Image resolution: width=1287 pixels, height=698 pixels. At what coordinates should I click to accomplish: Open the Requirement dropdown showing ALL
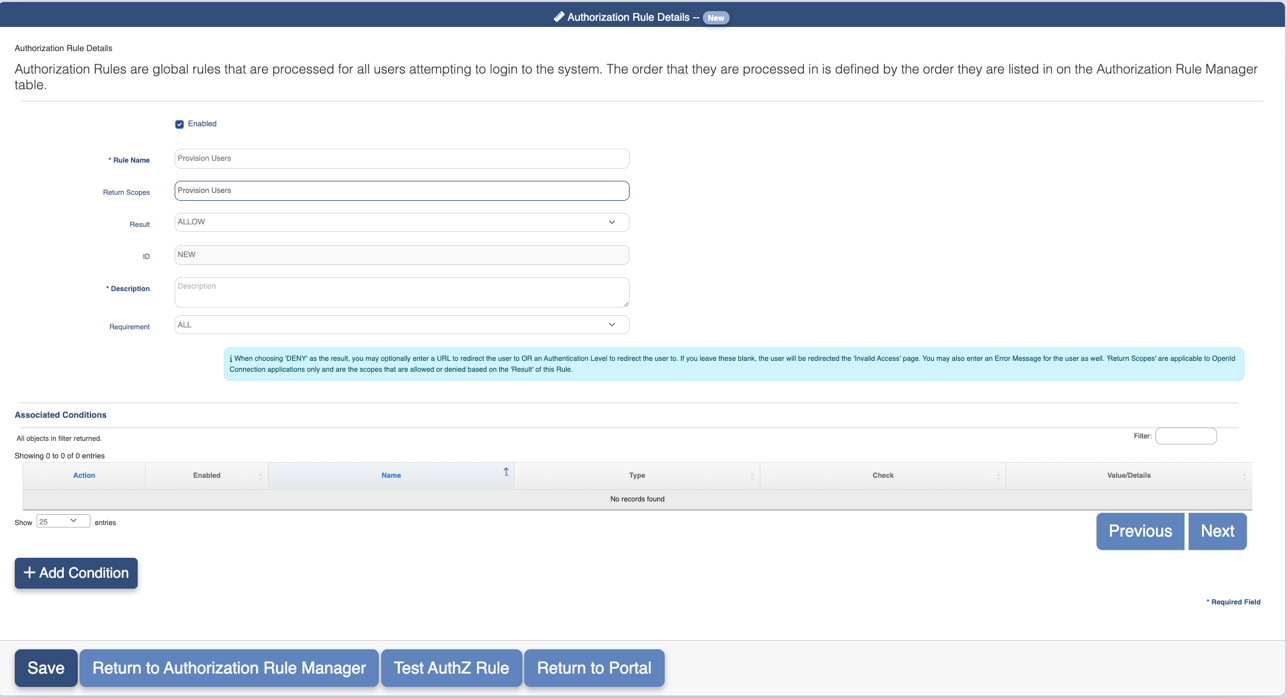402,325
